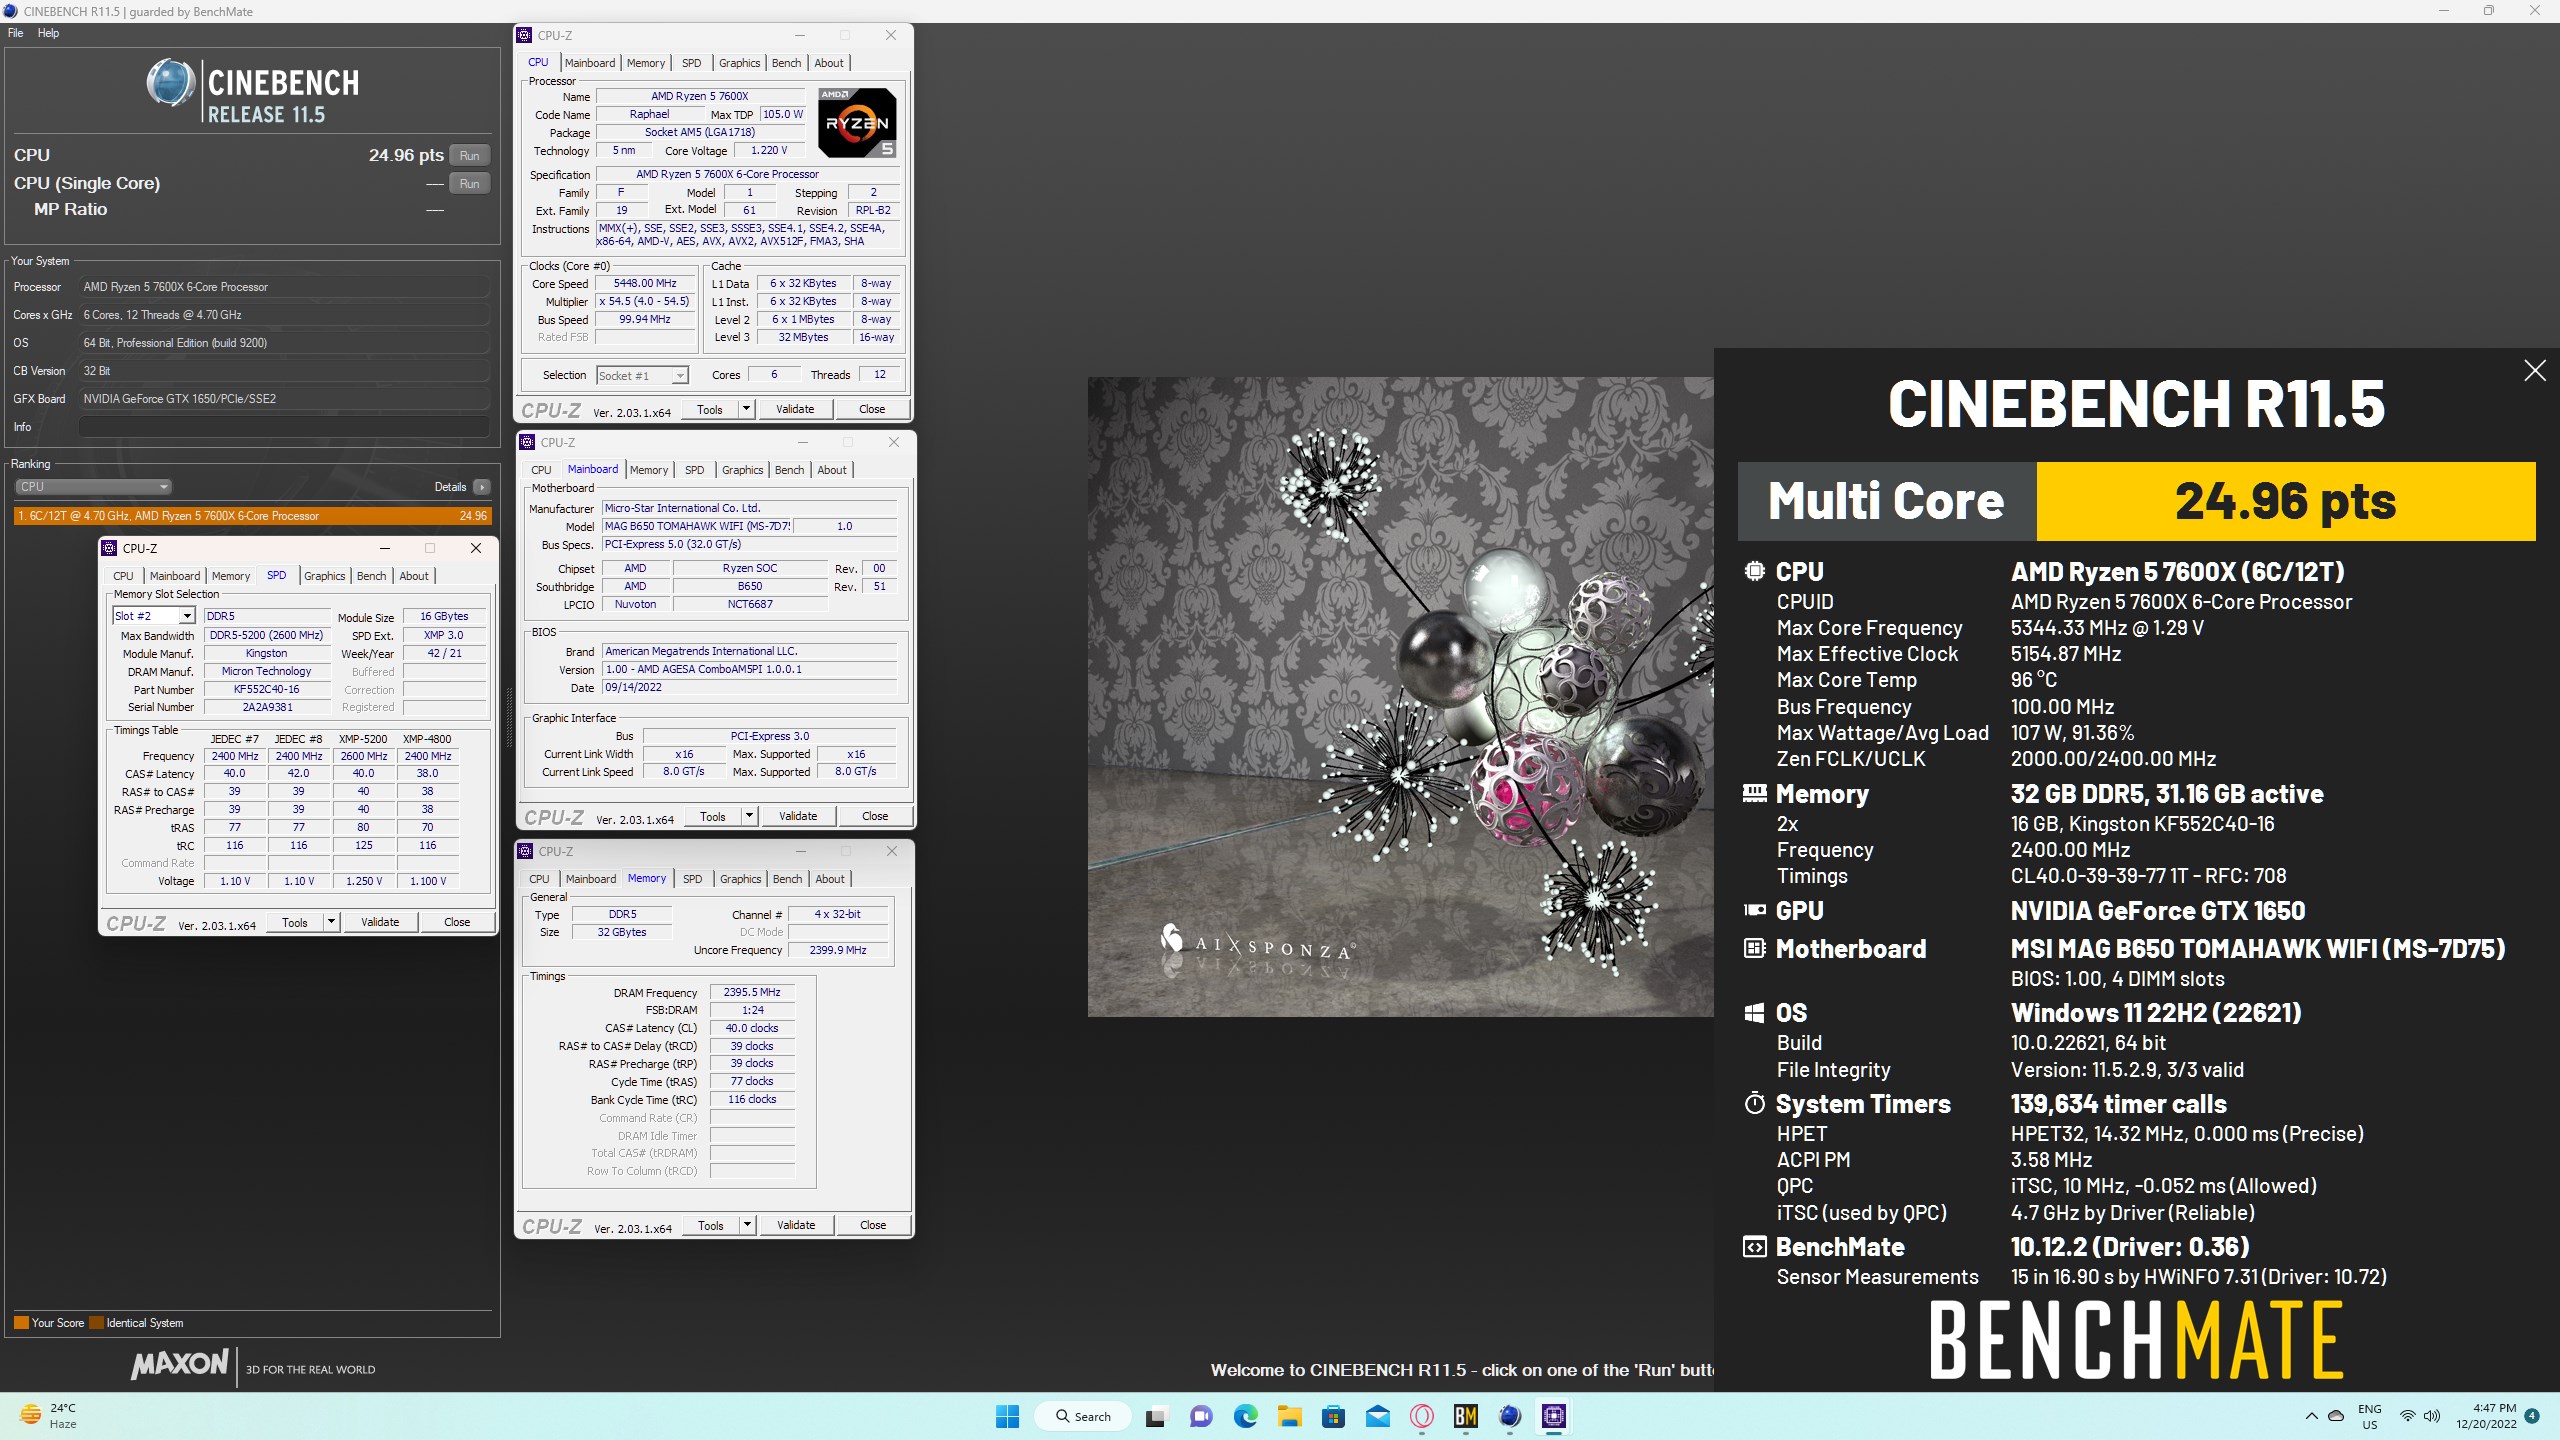Open the Cinebench globe taskbar icon
Screen dimensions: 2560x1440
pos(1510,1416)
